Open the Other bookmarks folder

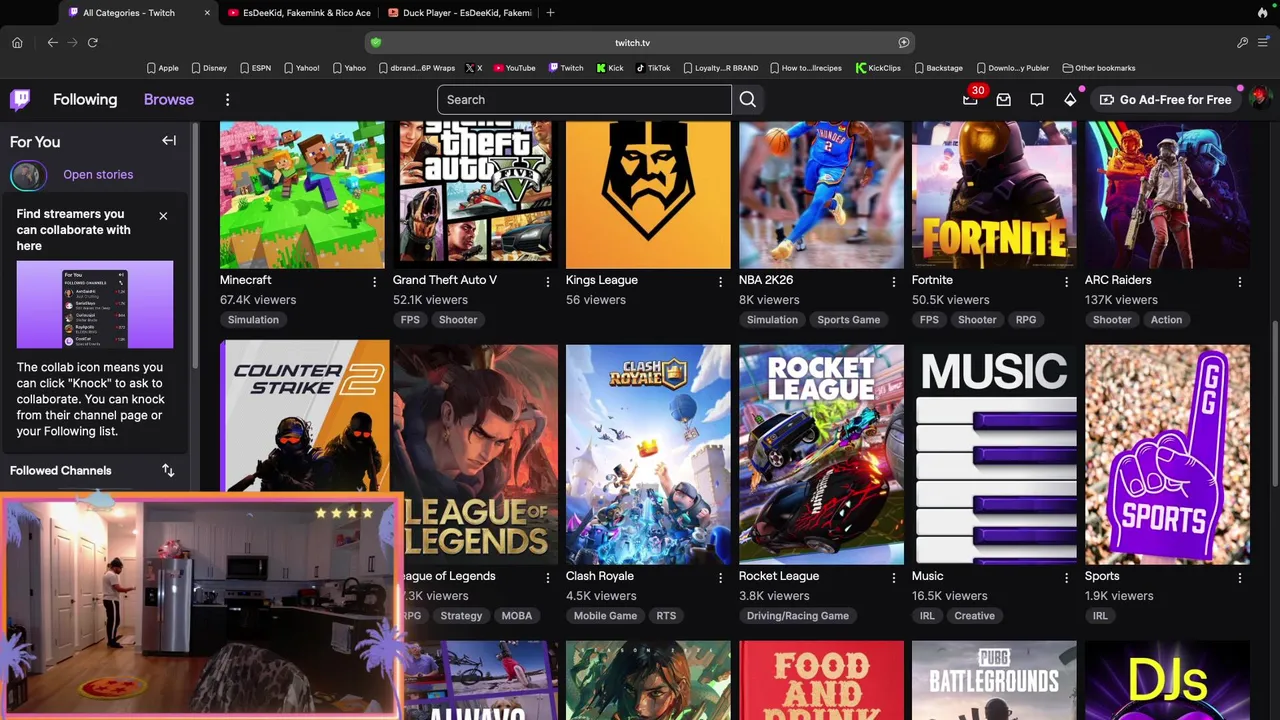pyautogui.click(x=1099, y=68)
